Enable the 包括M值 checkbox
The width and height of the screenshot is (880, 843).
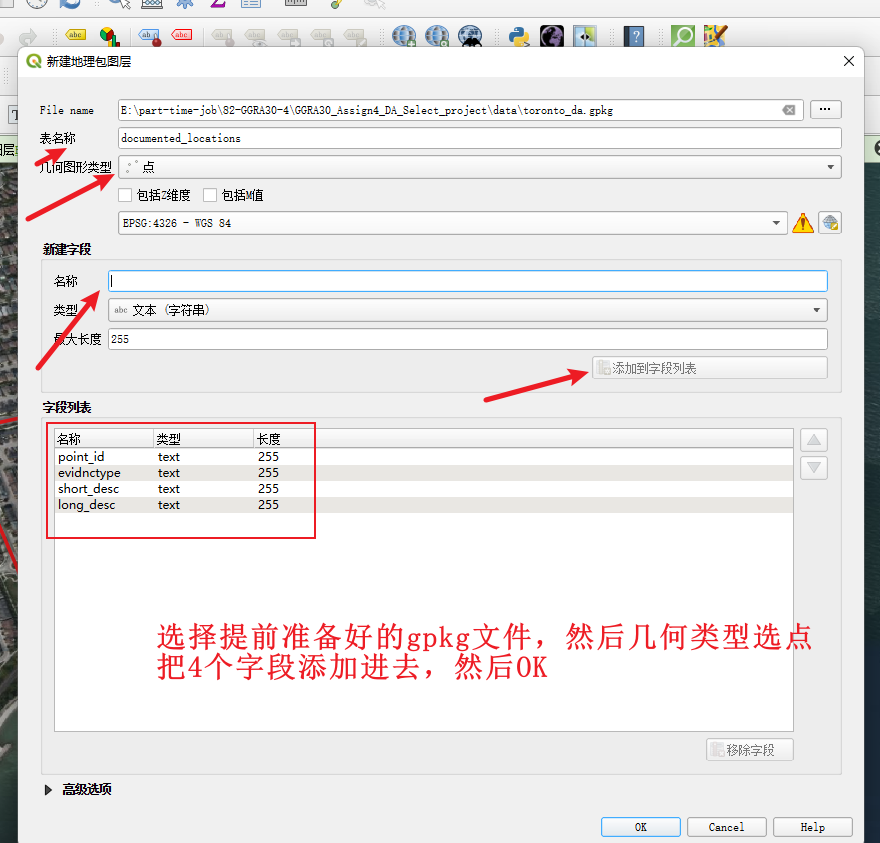(x=210, y=195)
